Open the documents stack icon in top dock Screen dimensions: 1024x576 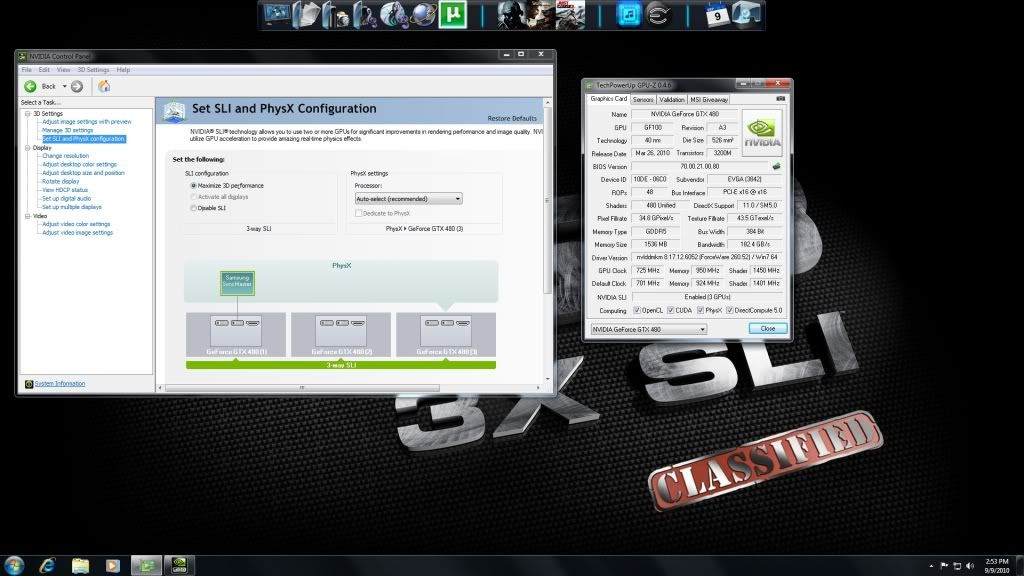pos(306,15)
